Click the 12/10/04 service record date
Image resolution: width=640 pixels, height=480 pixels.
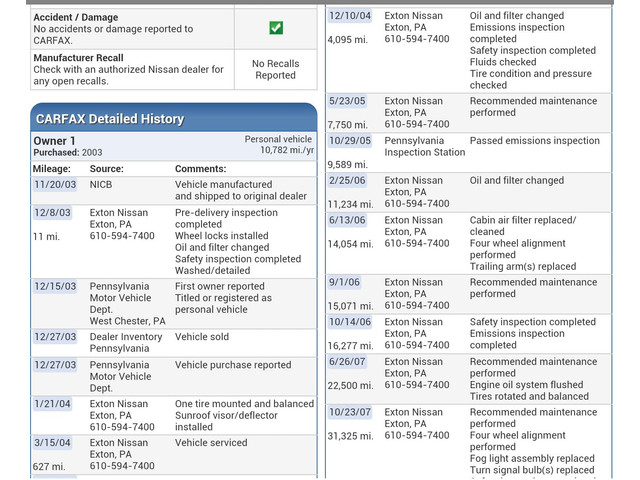[350, 16]
